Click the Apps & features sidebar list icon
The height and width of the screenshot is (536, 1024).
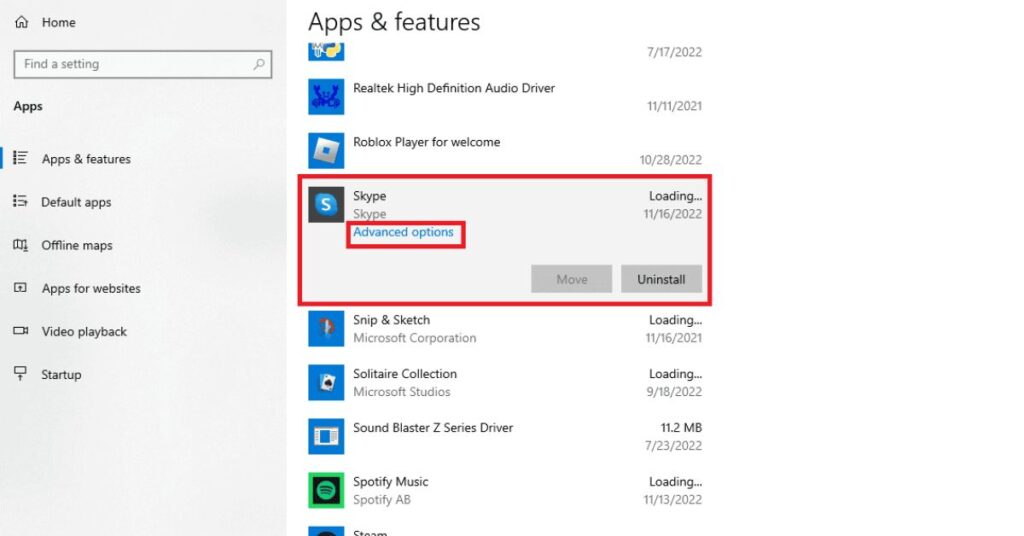pyautogui.click(x=20, y=158)
